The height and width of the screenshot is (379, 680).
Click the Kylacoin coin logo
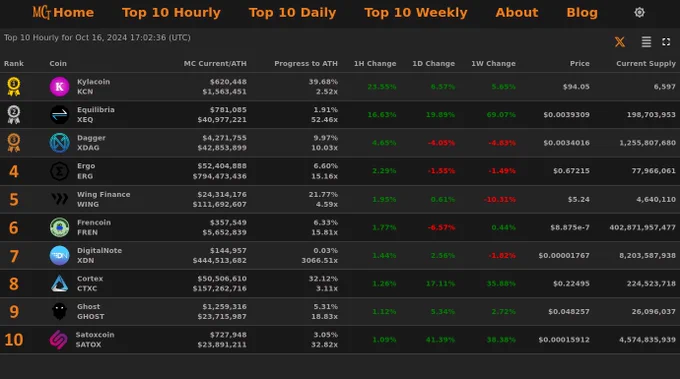59,87
